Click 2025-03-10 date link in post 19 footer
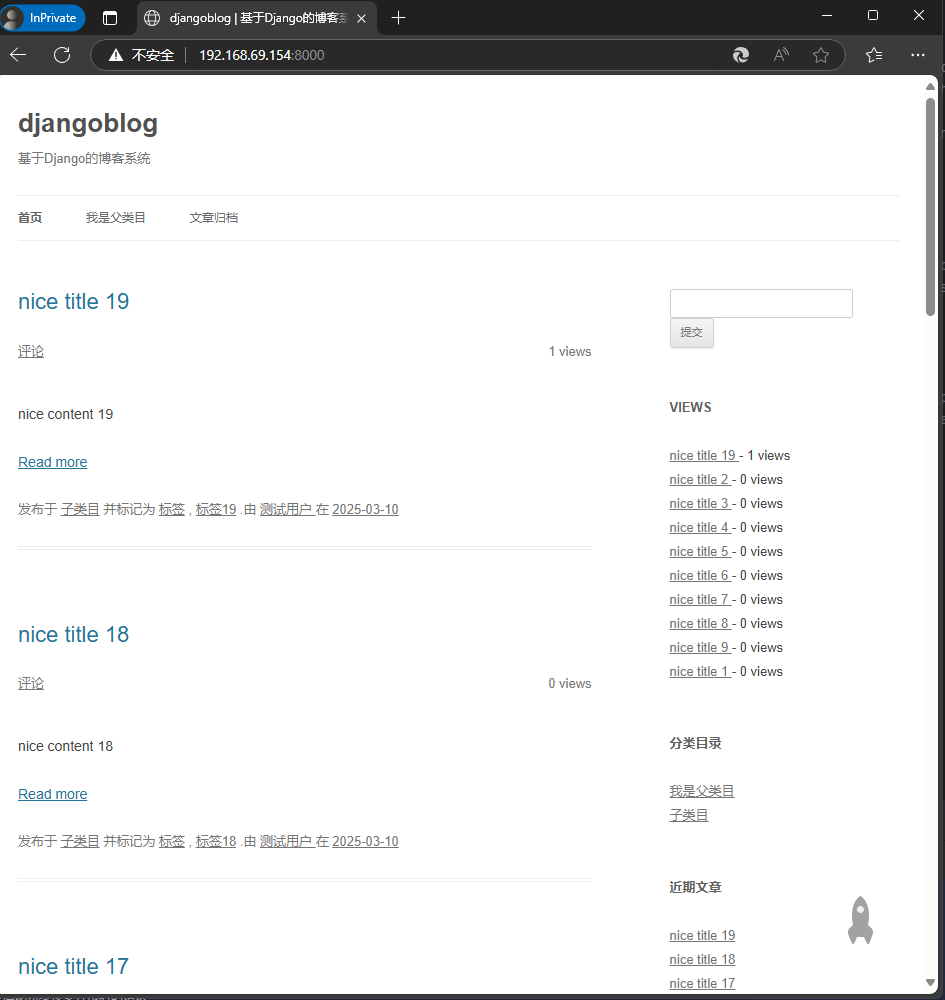Screen dimensions: 945x1000 [365, 510]
